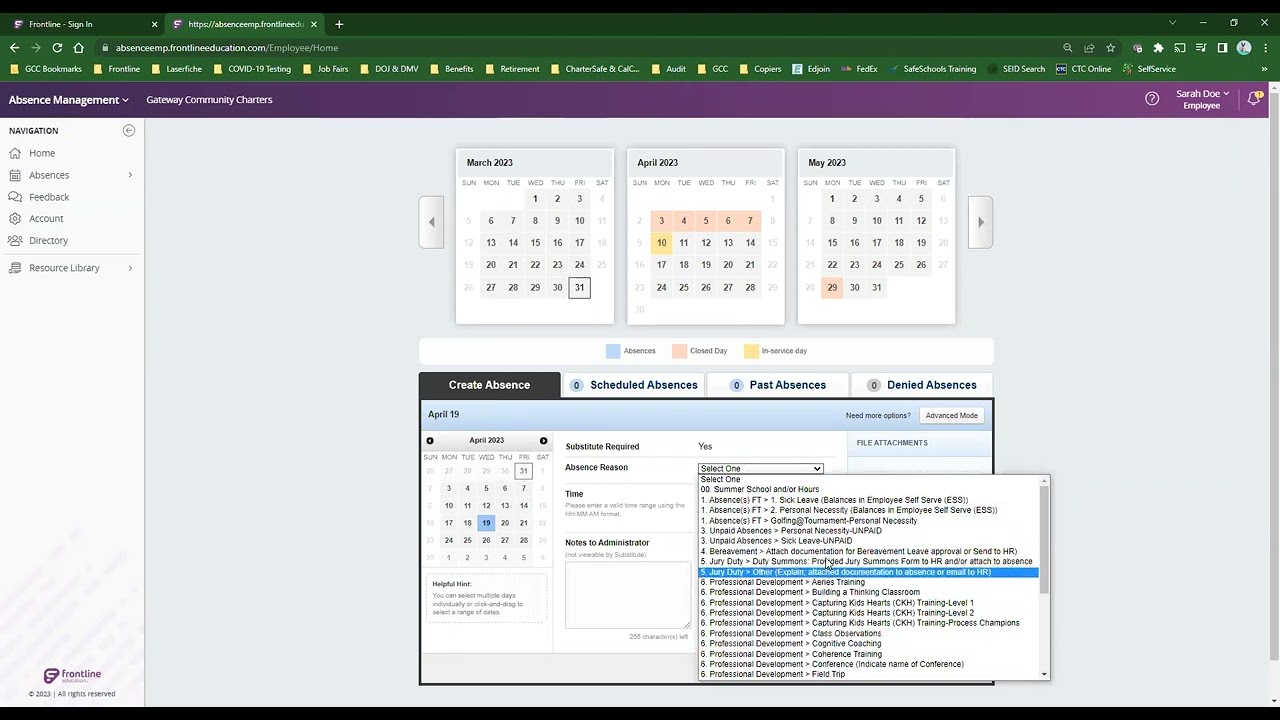Collapse the navigation panel arrow
The height and width of the screenshot is (720, 1280).
click(129, 131)
